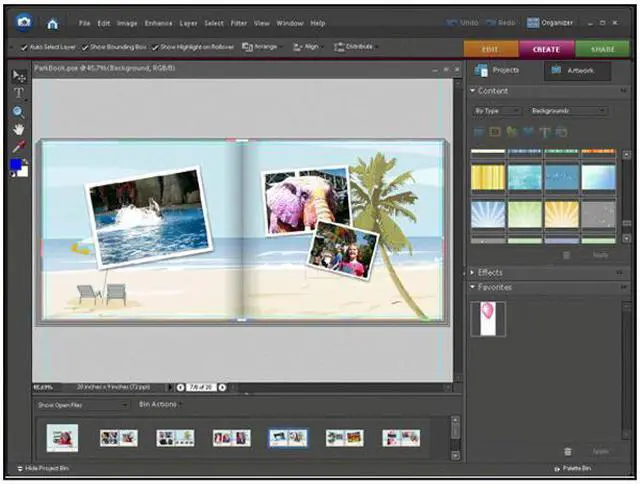Switch to SHARE mode
This screenshot has width=640, height=484.
(x=602, y=49)
